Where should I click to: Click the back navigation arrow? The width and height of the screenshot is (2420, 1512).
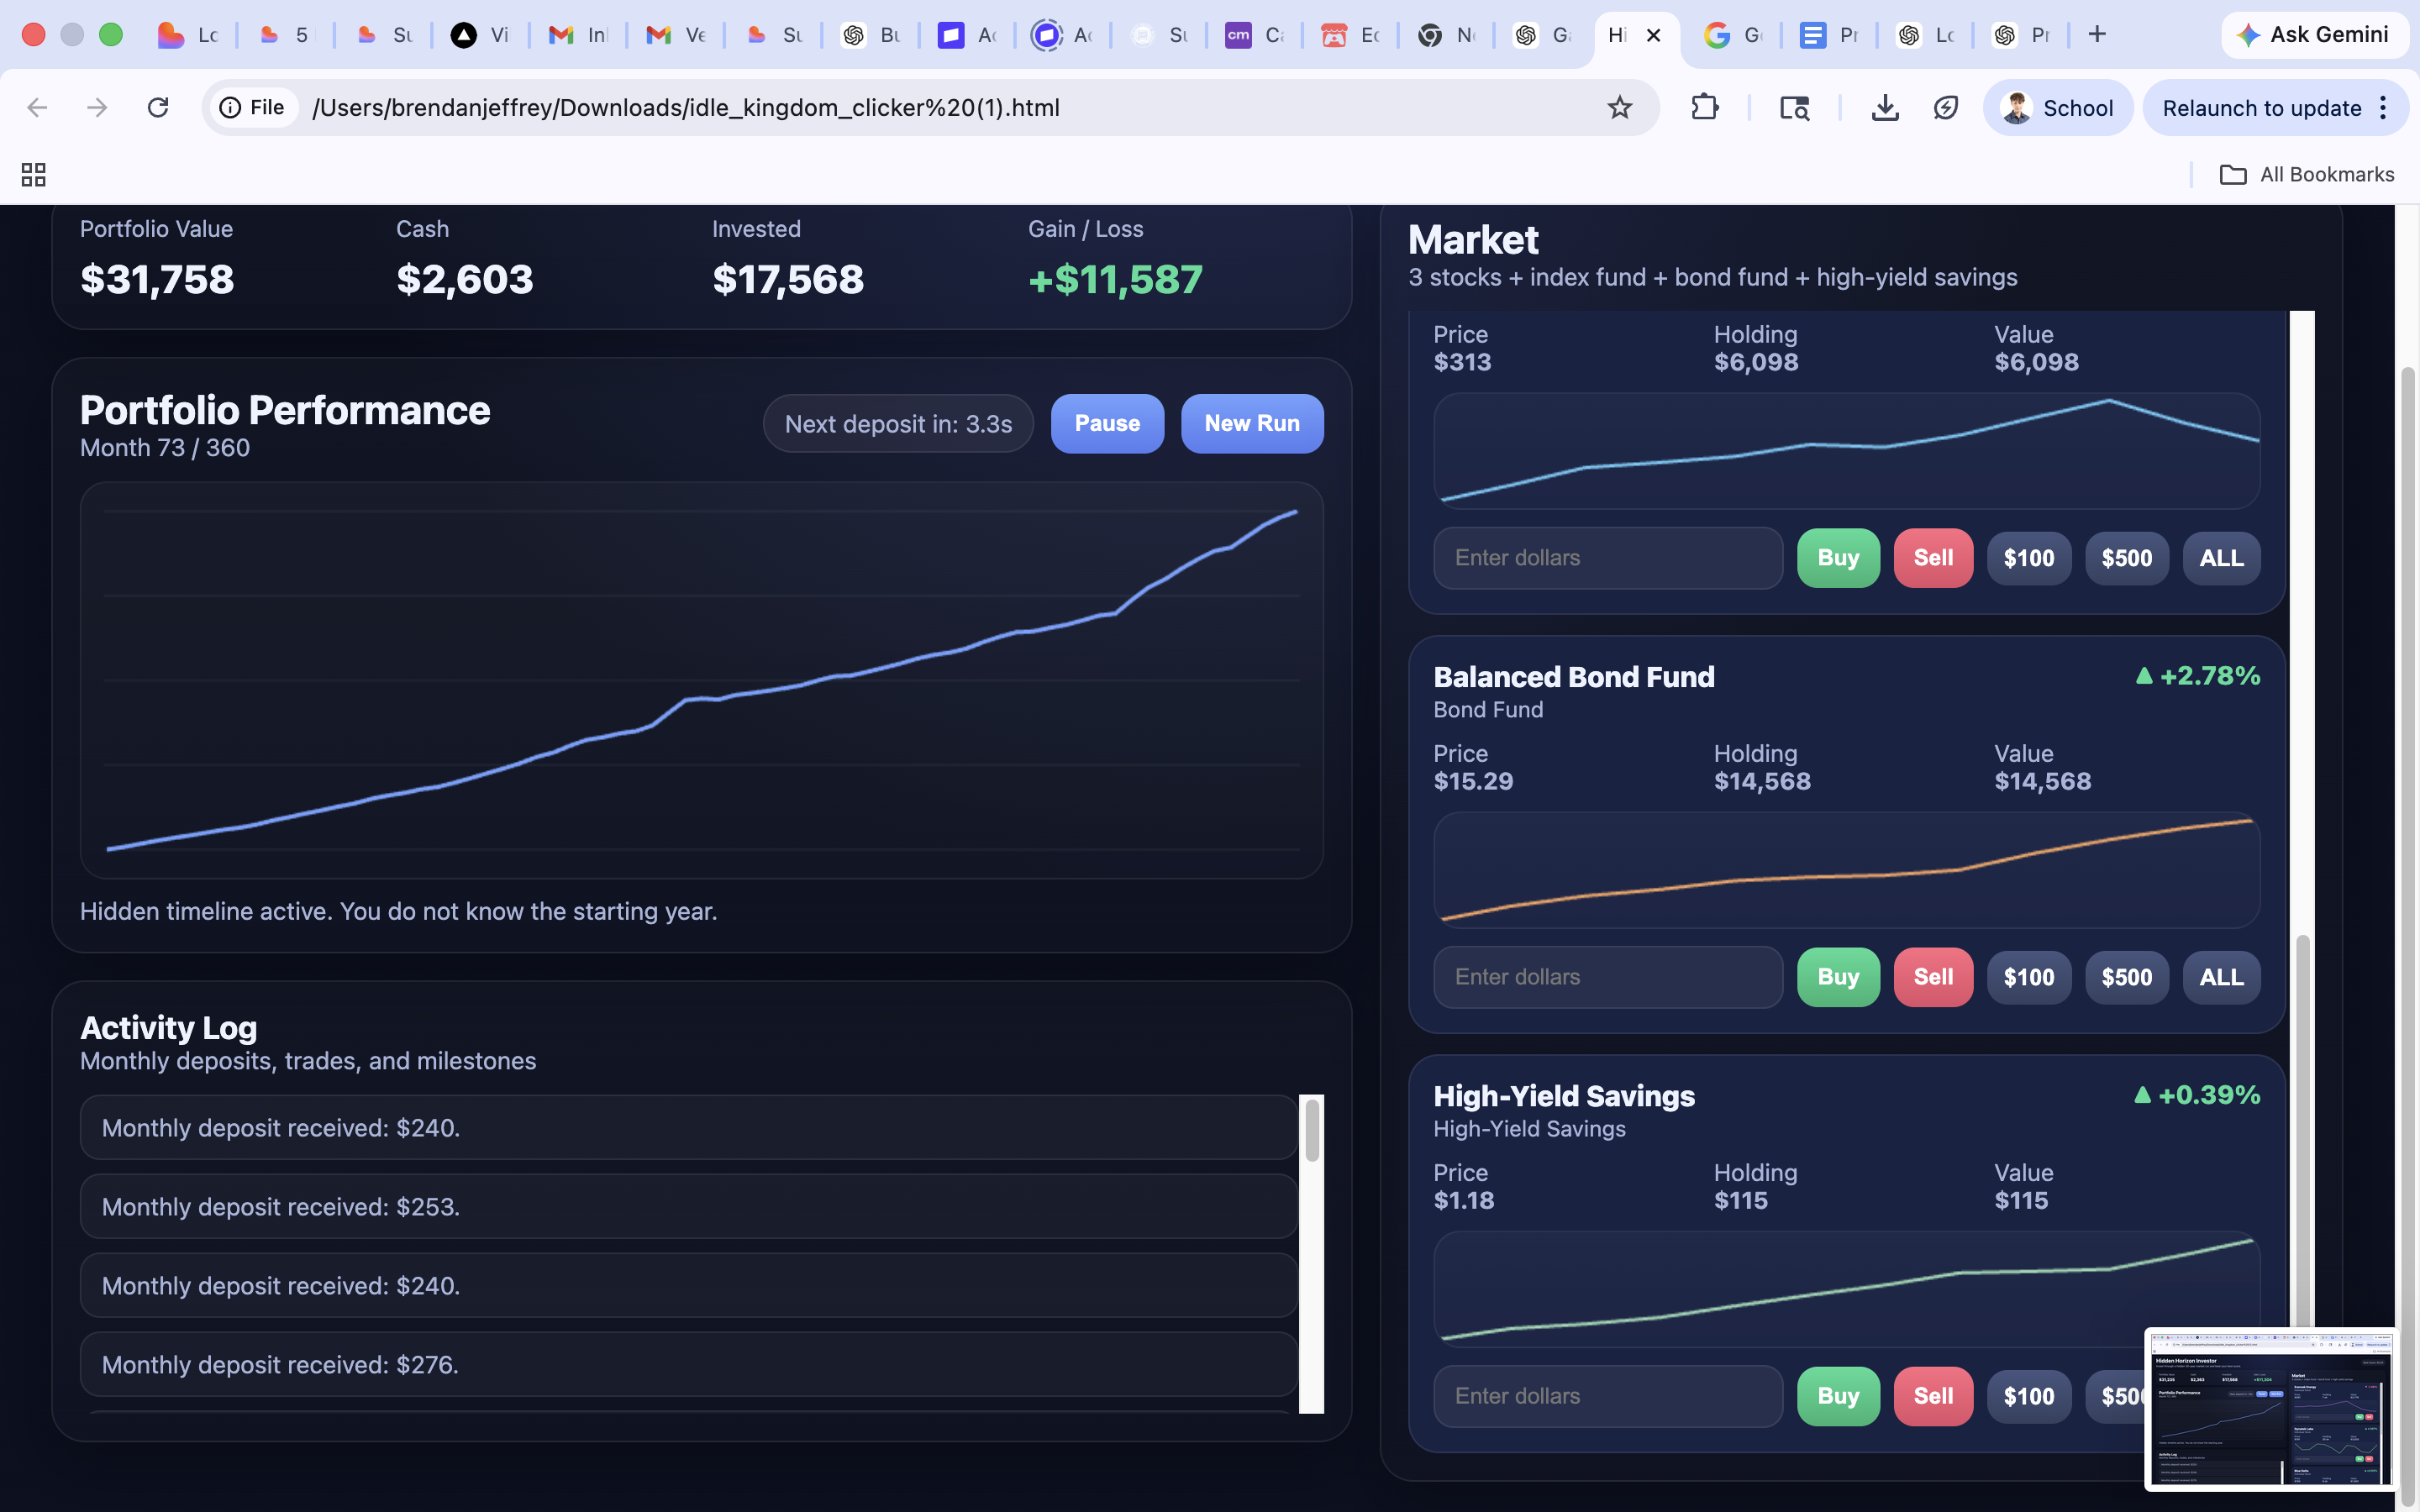coord(37,107)
